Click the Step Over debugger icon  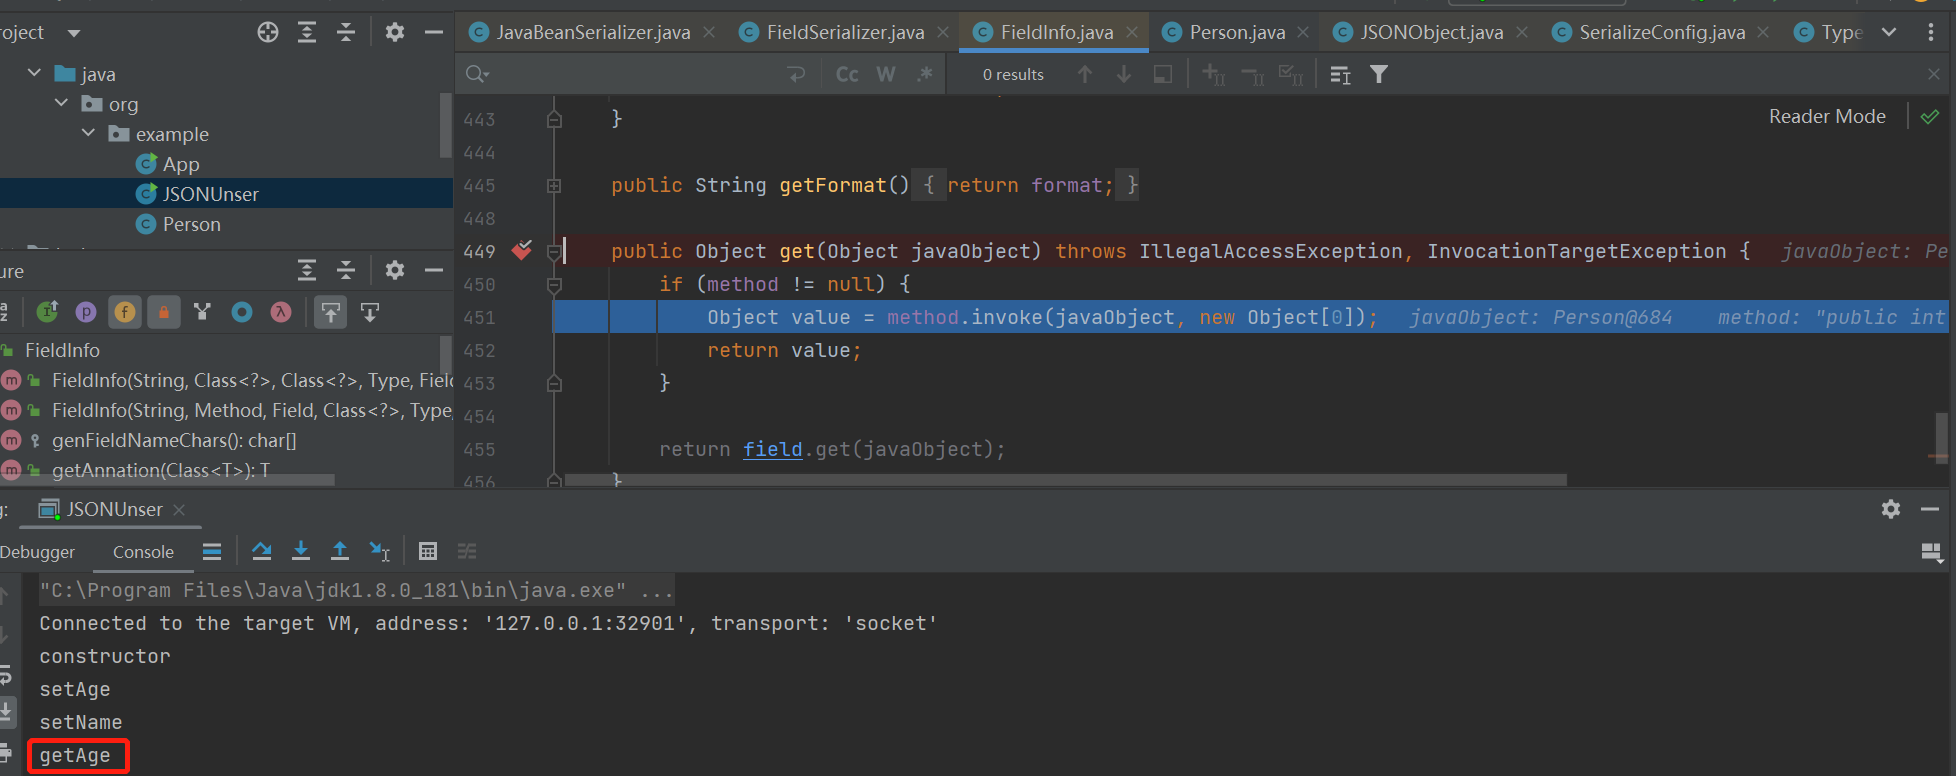(262, 551)
